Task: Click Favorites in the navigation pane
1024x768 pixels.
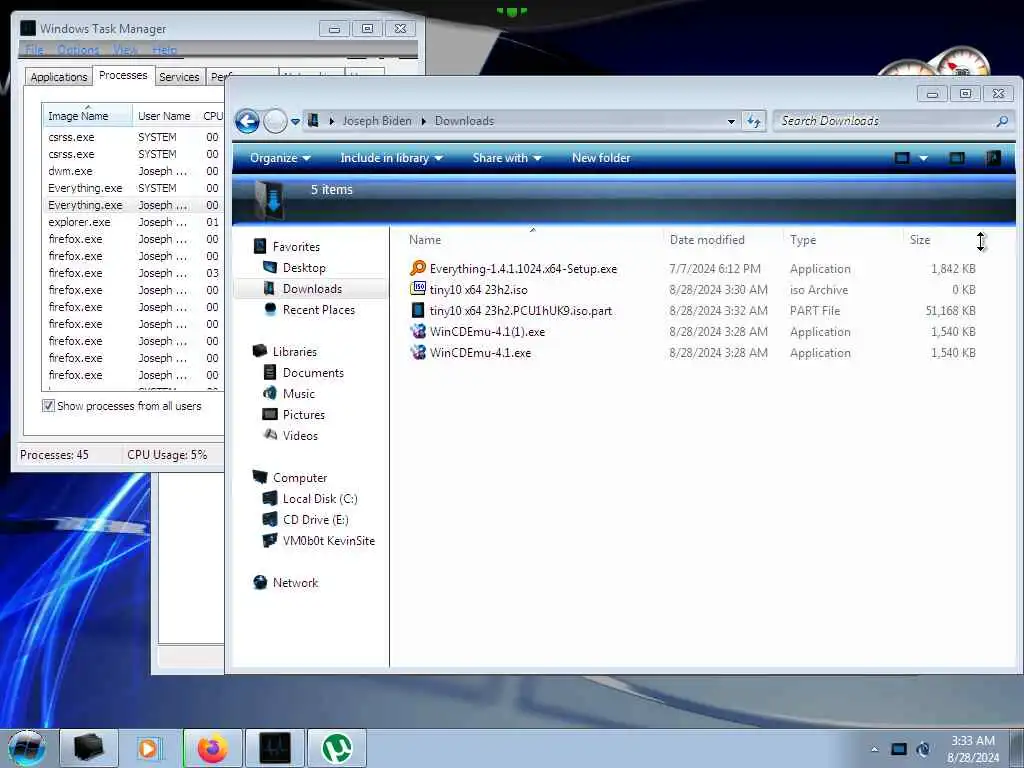Action: click(296, 247)
